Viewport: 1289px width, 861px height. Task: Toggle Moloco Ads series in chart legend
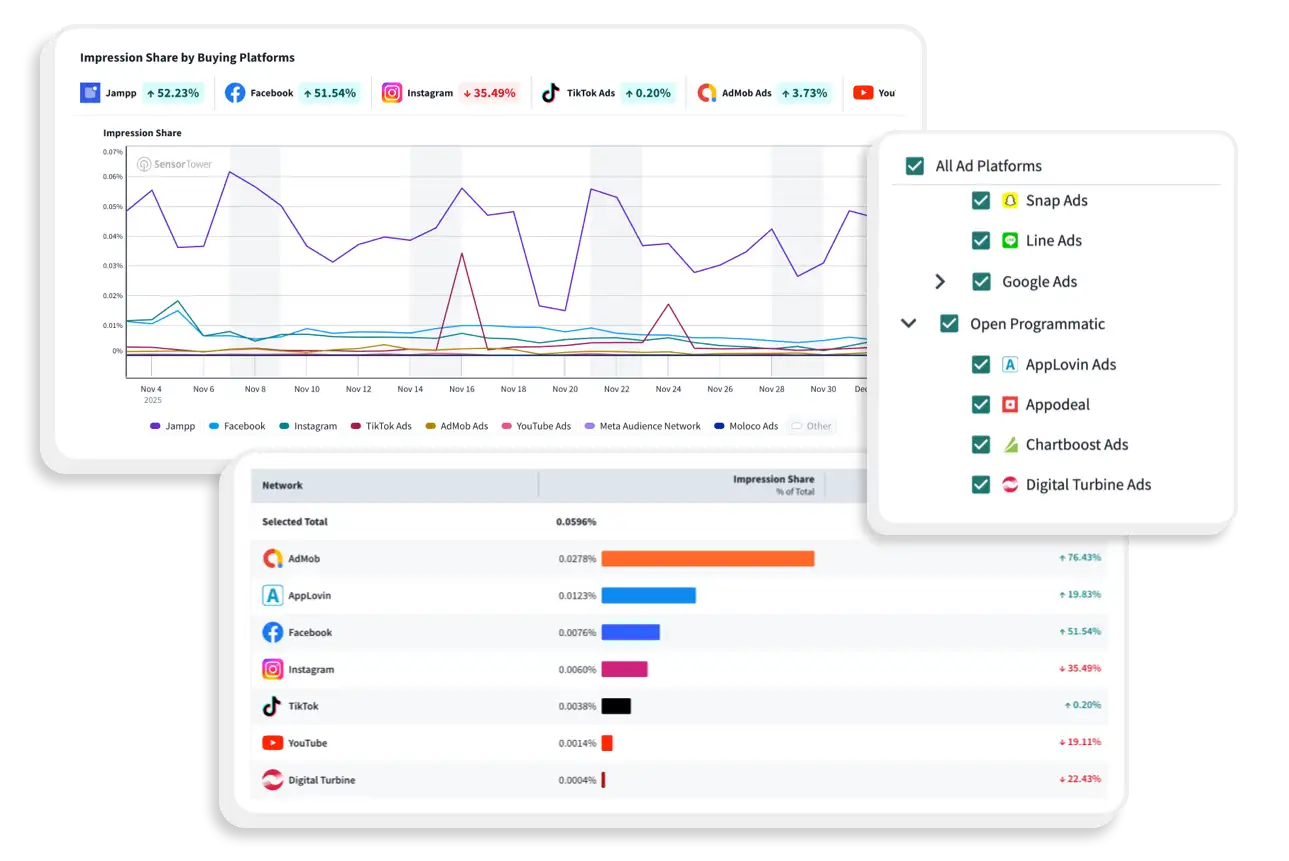747,426
